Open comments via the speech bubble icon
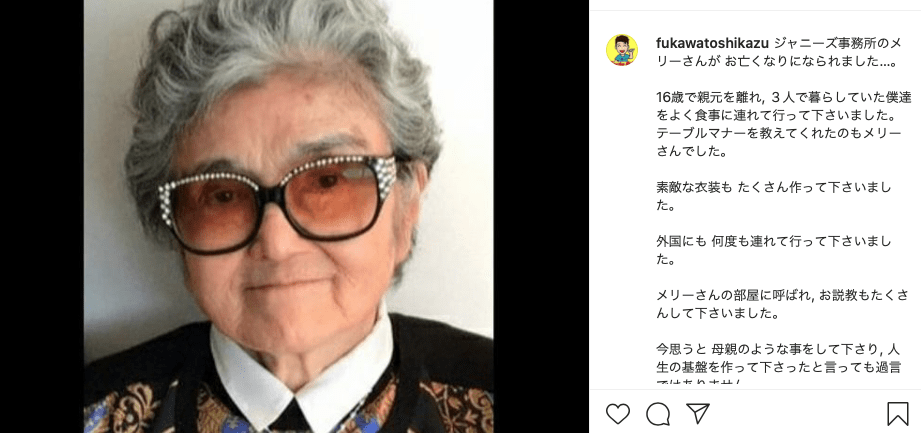The height and width of the screenshot is (433, 921). pos(658,414)
